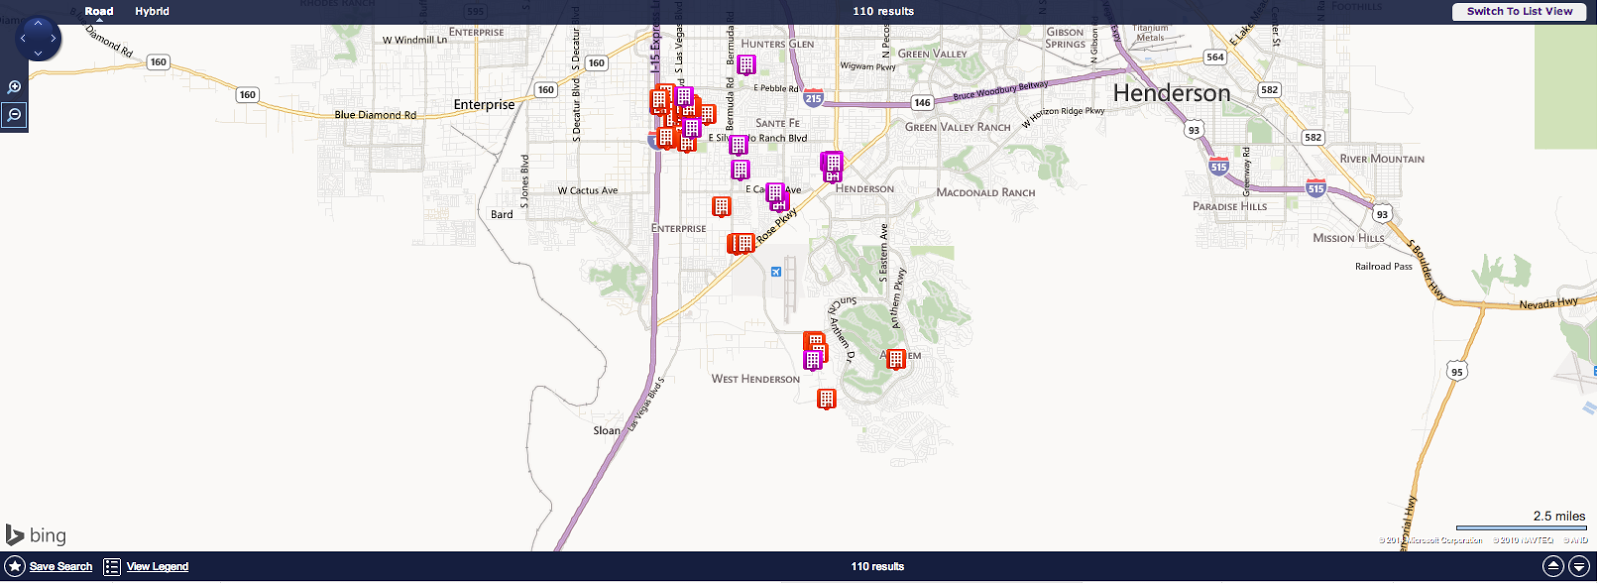Click Switch To List View button
1600x583 pixels.
[1519, 11]
